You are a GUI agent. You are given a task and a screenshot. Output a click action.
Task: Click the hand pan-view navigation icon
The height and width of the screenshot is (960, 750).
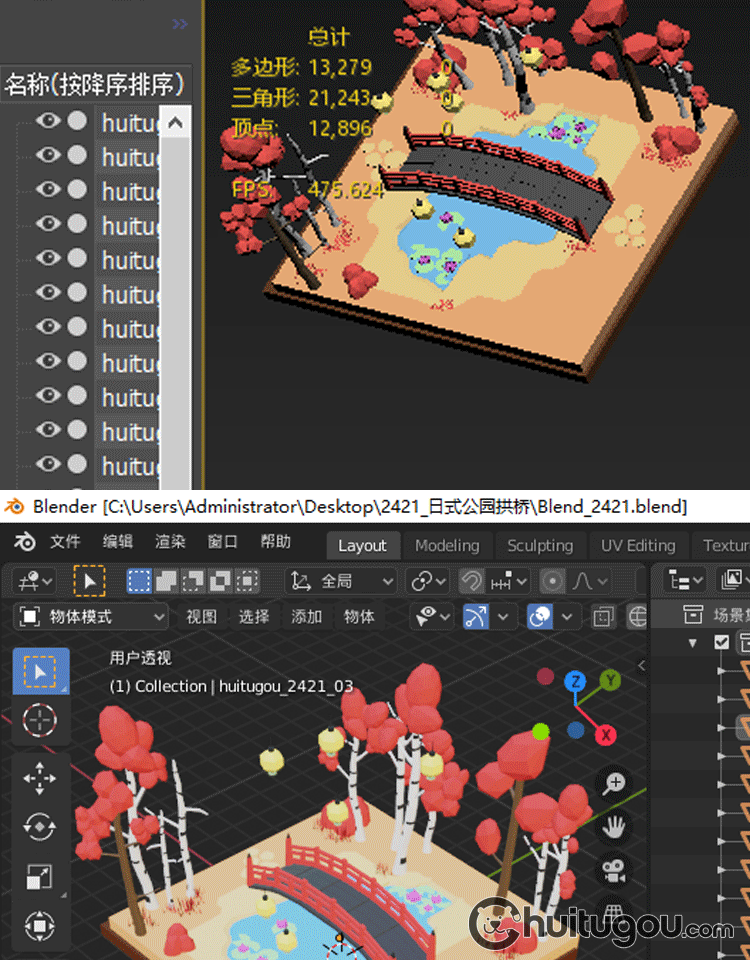(613, 828)
